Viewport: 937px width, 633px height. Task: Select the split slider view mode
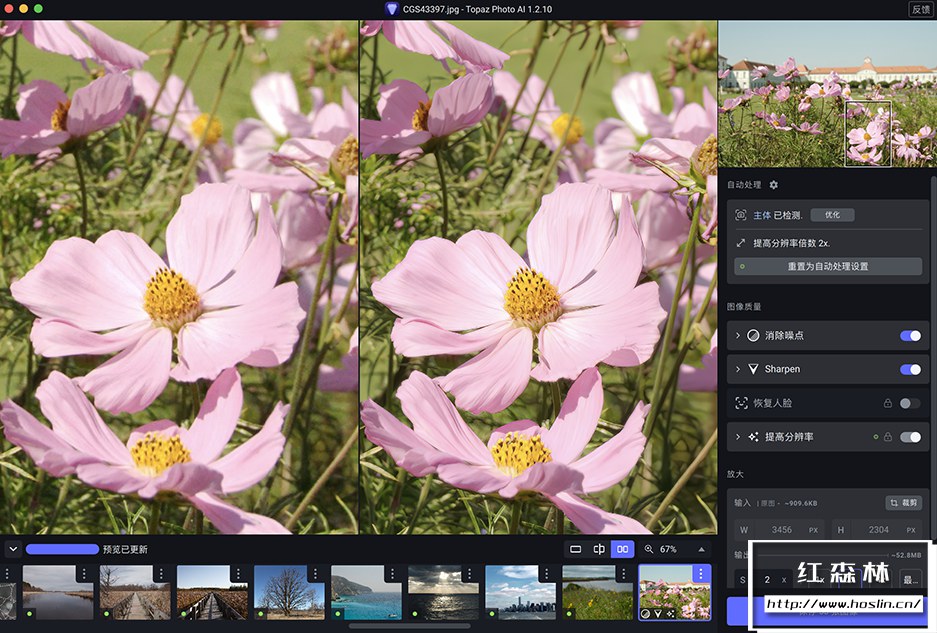(599, 549)
